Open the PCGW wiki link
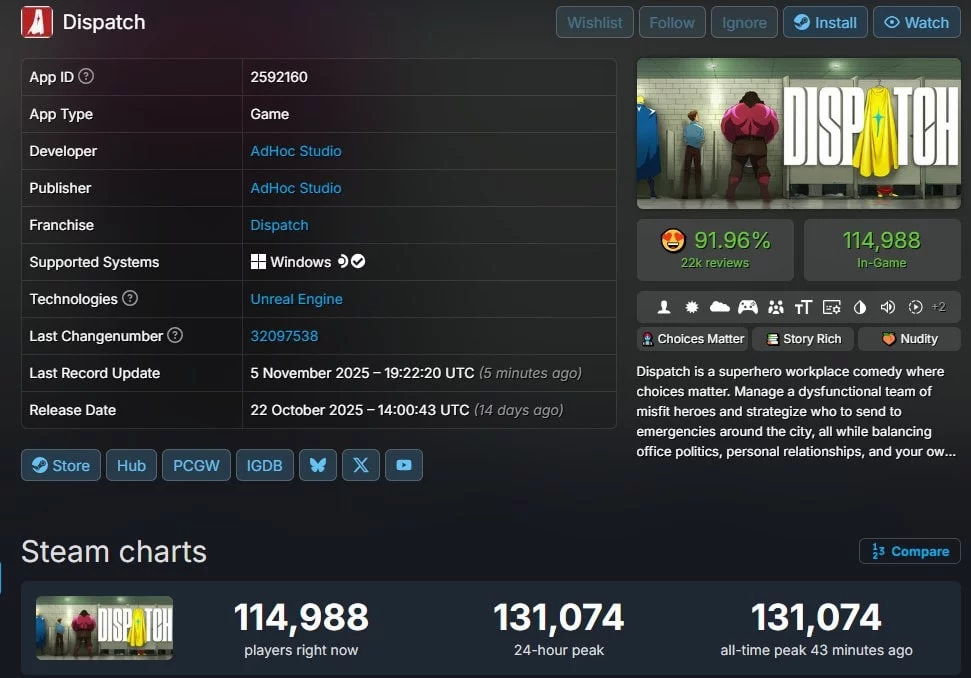Screen dimensions: 971x678 coord(196,465)
